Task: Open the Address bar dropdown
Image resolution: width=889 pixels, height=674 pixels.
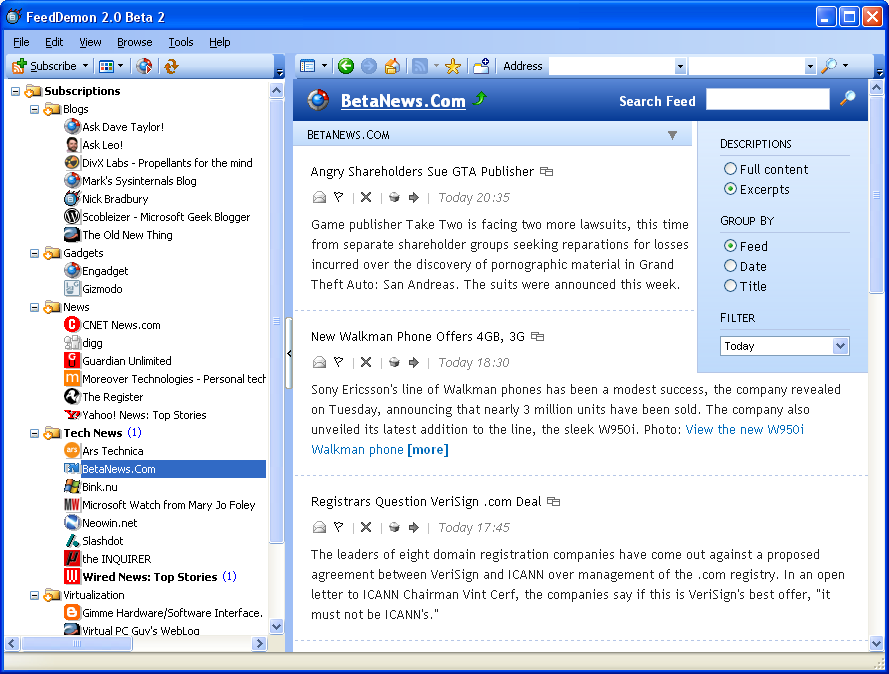Action: [680, 66]
